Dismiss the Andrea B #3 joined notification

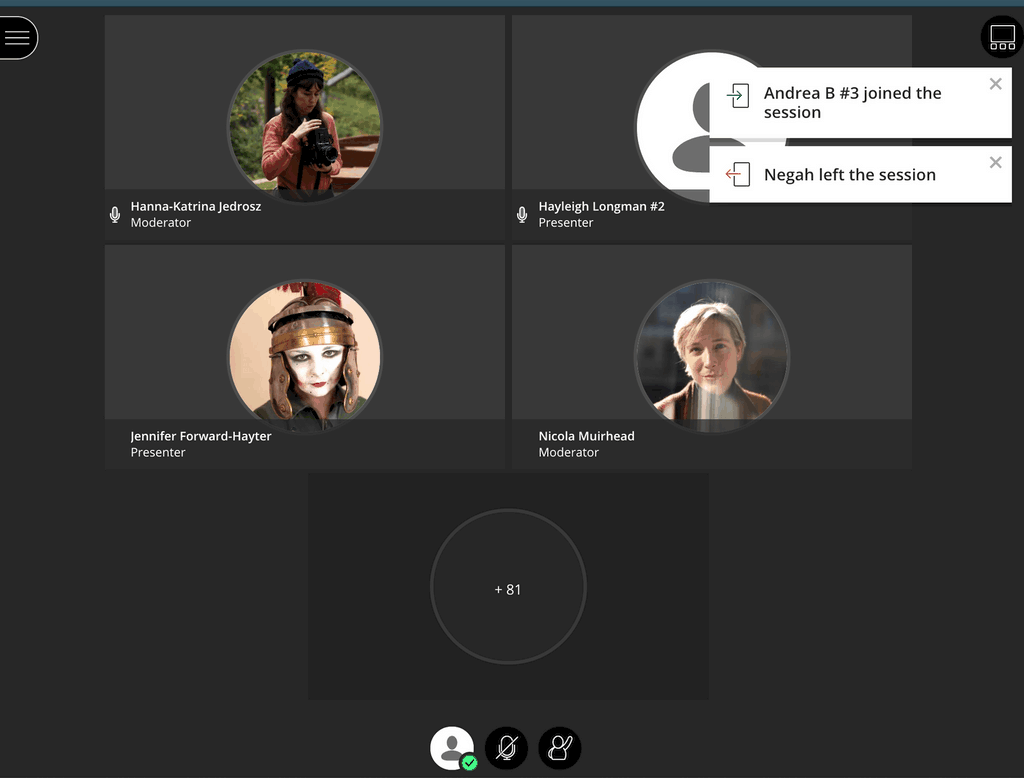[995, 84]
